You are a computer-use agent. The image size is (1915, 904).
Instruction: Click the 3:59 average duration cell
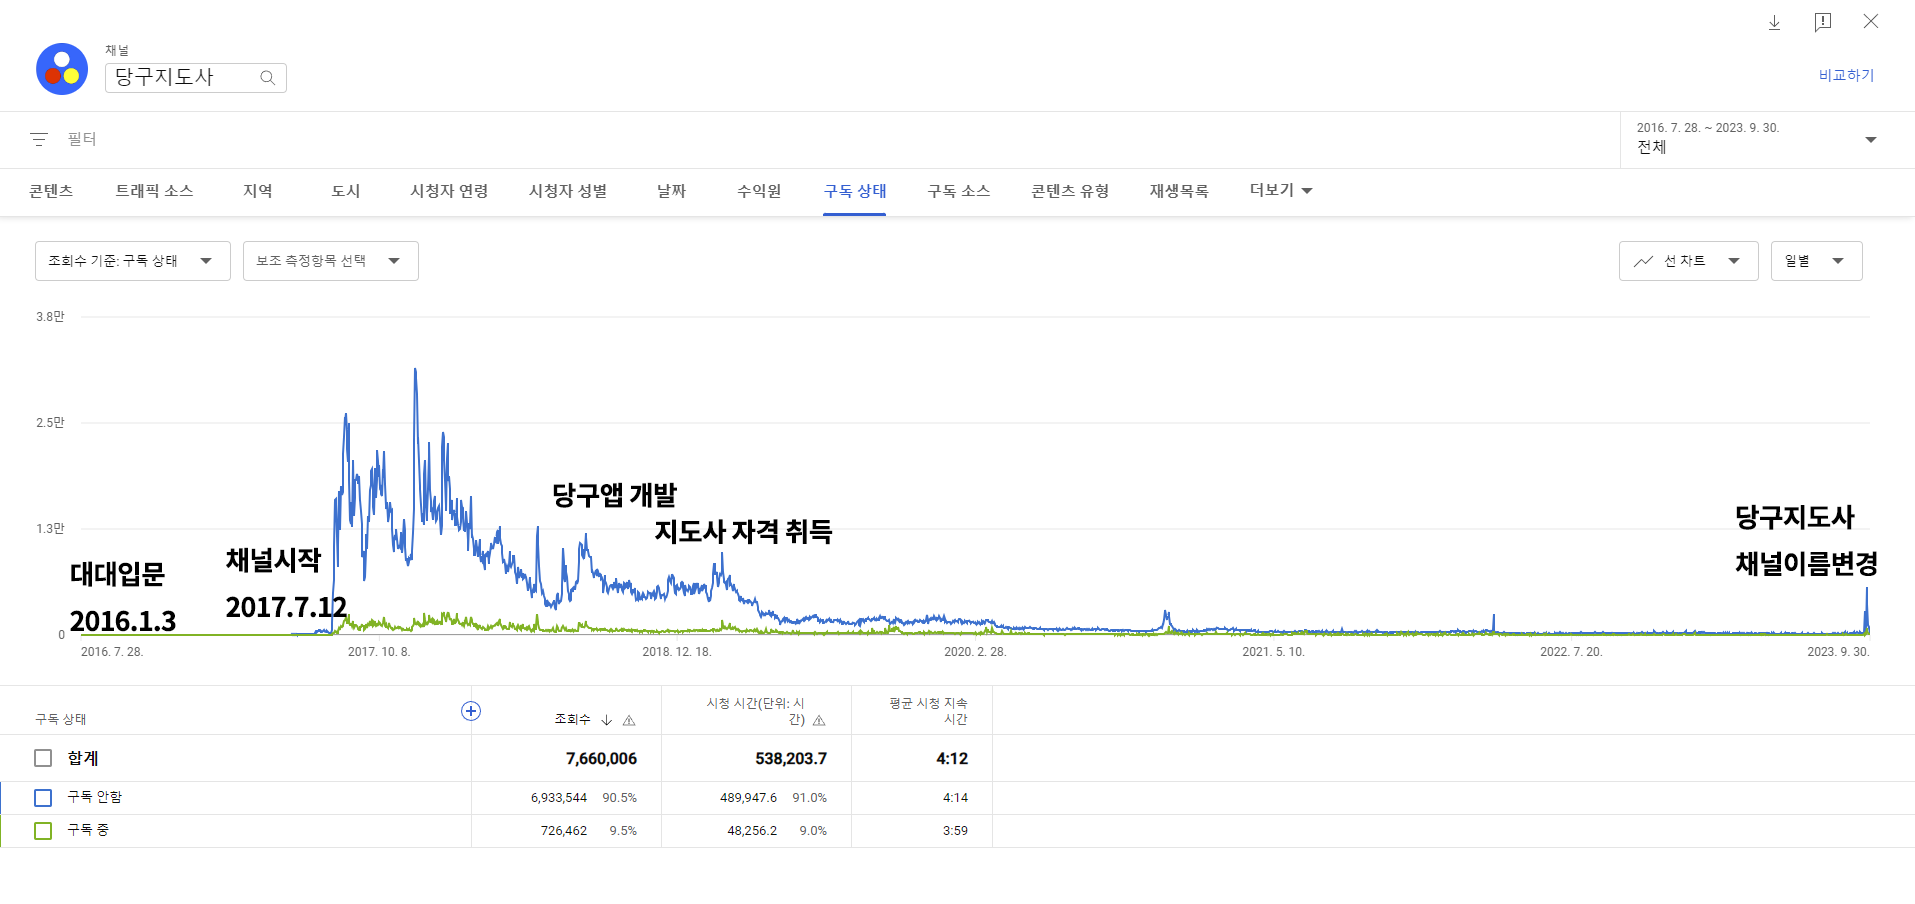(x=955, y=830)
